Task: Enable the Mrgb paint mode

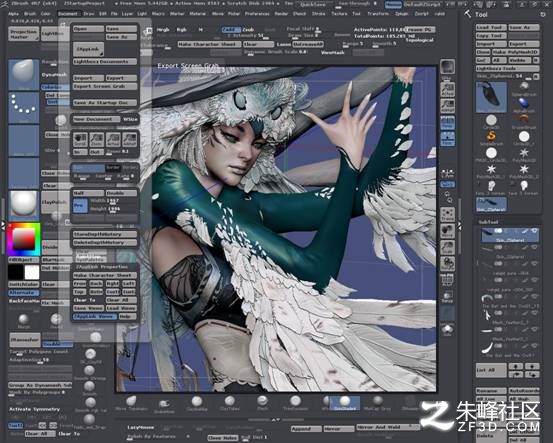Action: (x=163, y=30)
